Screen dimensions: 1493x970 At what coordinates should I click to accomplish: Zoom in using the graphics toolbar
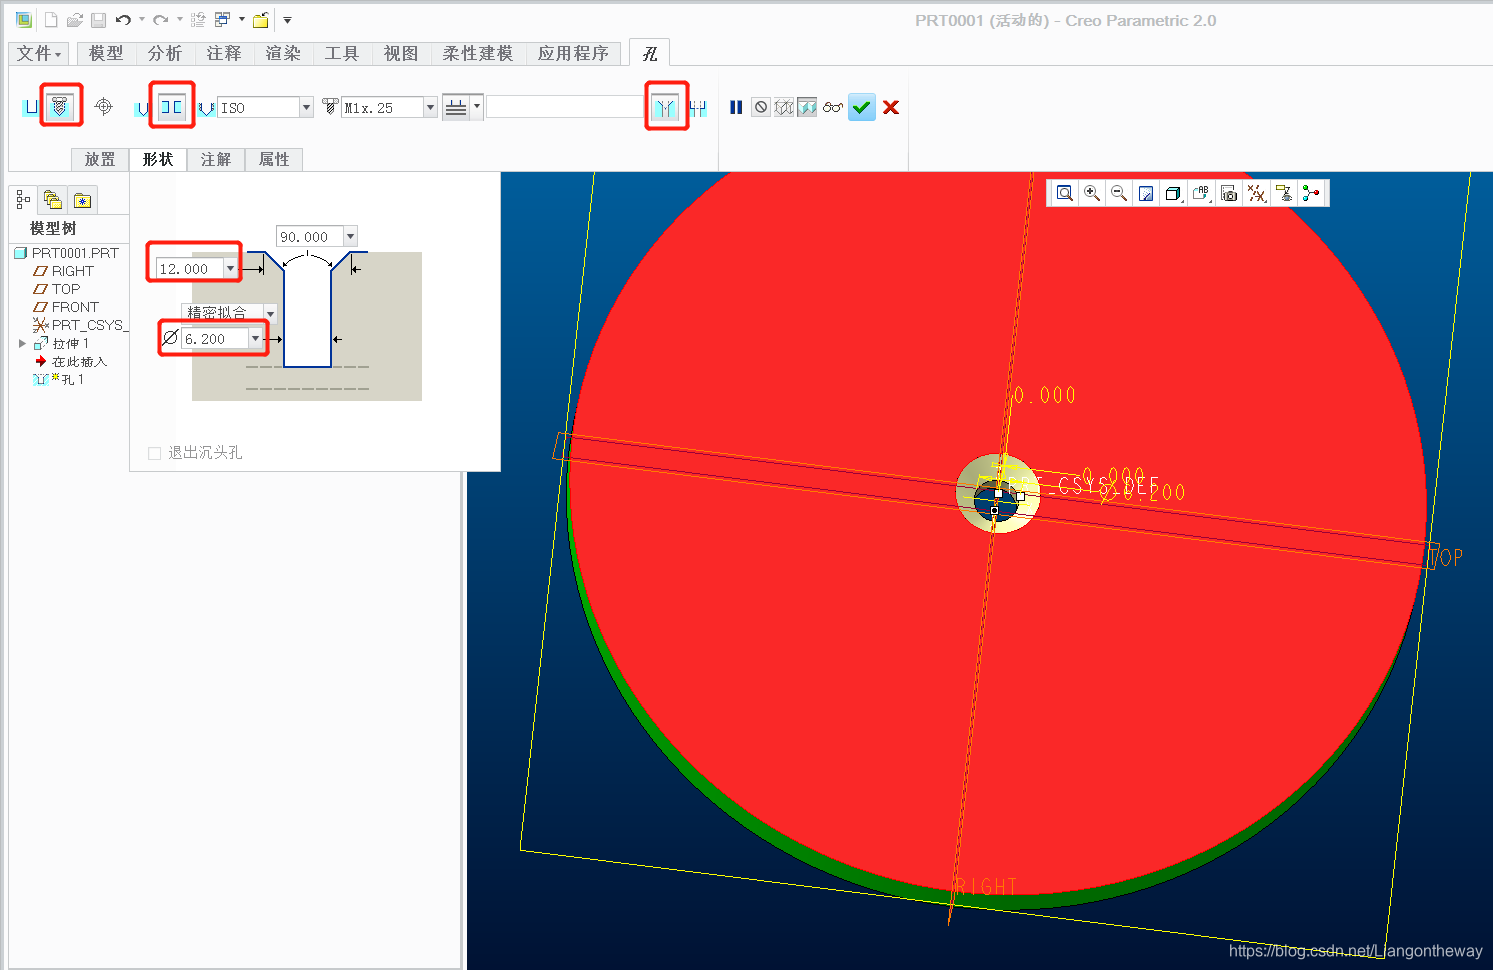click(x=1092, y=193)
